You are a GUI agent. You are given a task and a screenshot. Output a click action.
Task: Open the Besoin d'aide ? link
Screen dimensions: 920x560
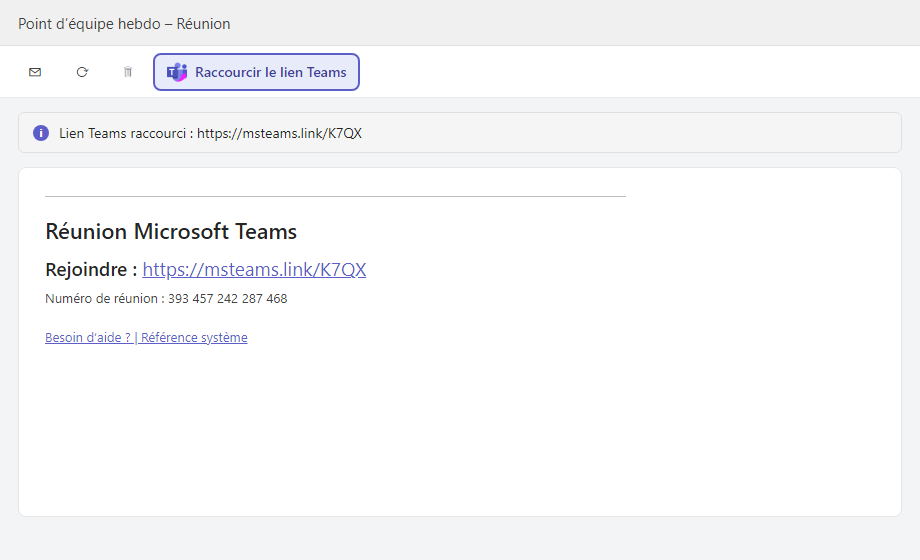[x=88, y=338]
